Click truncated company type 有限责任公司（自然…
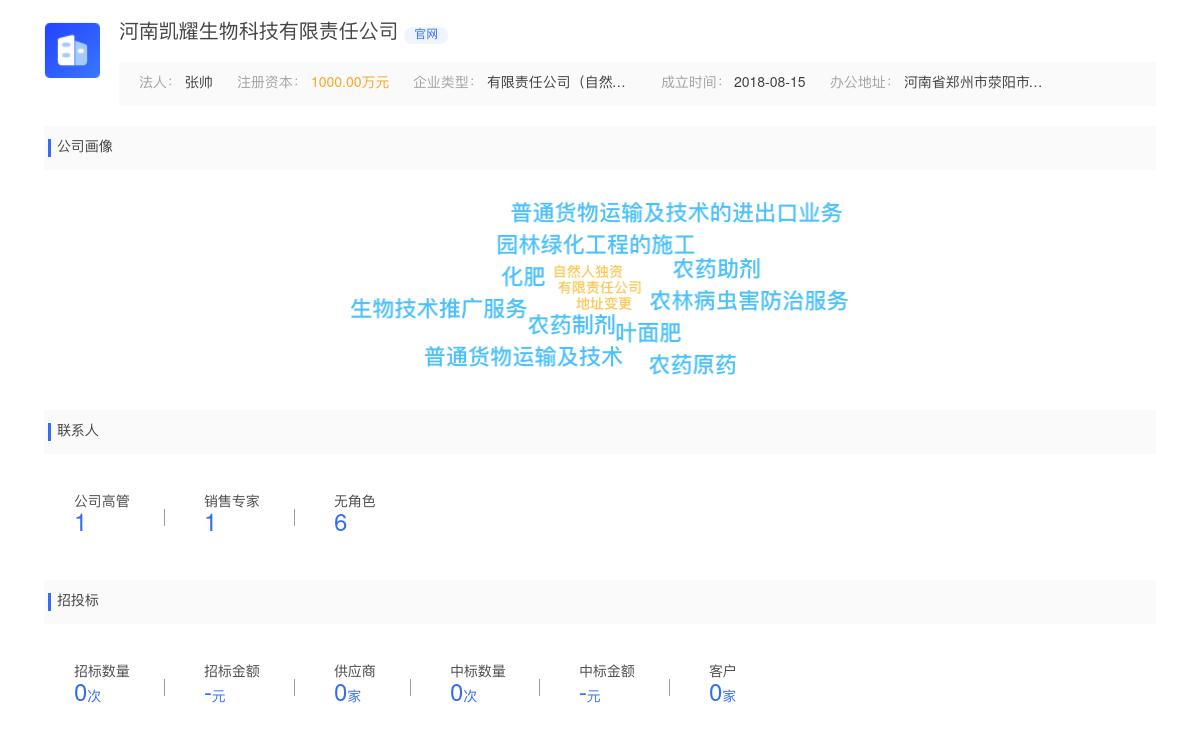The height and width of the screenshot is (752, 1200). pyautogui.click(x=557, y=83)
